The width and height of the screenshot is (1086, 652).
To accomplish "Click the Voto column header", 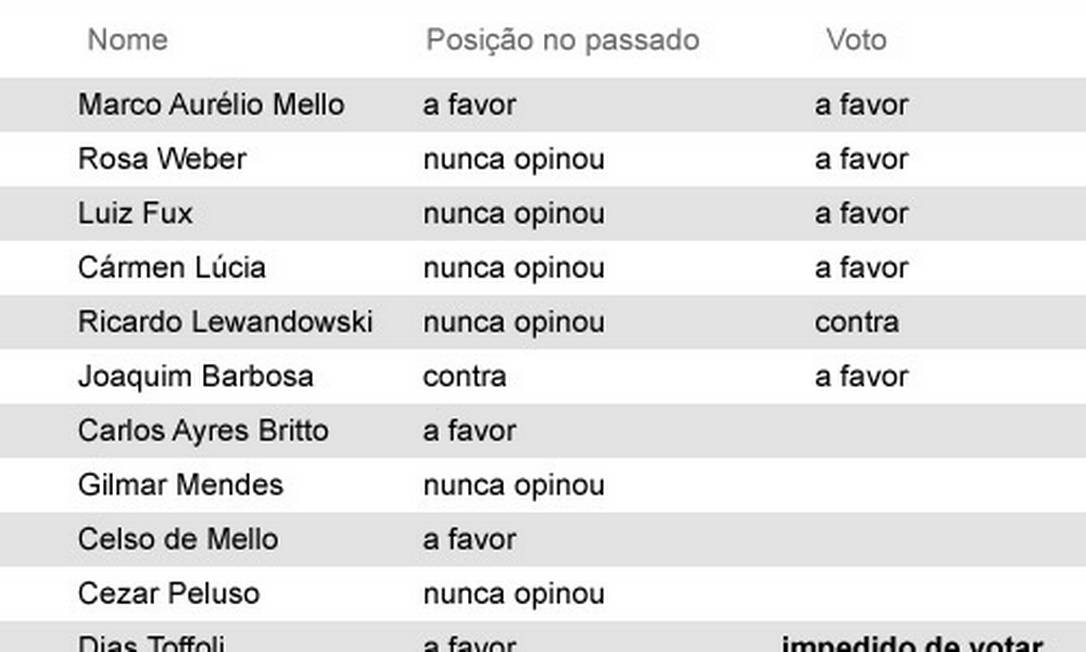I will pos(856,40).
